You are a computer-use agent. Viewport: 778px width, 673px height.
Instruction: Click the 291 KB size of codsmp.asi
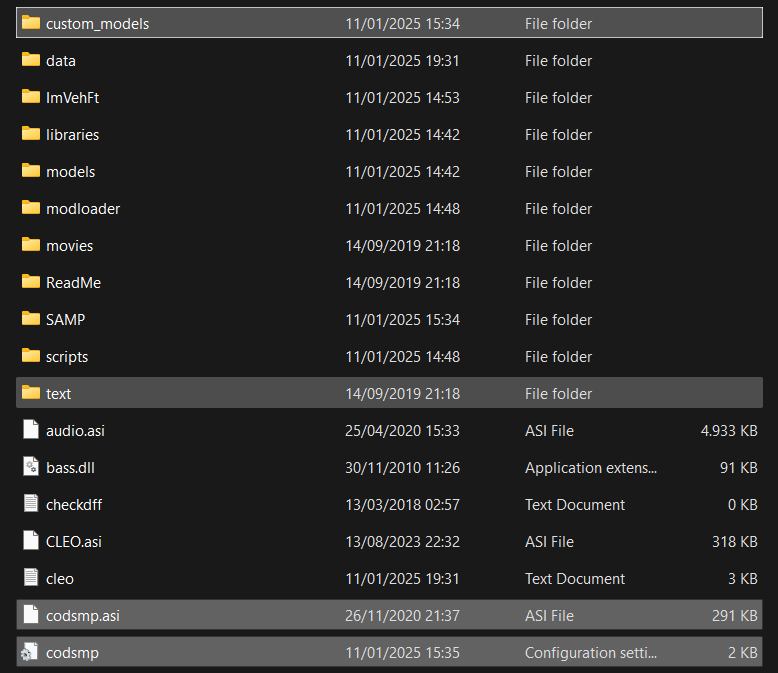pos(735,616)
